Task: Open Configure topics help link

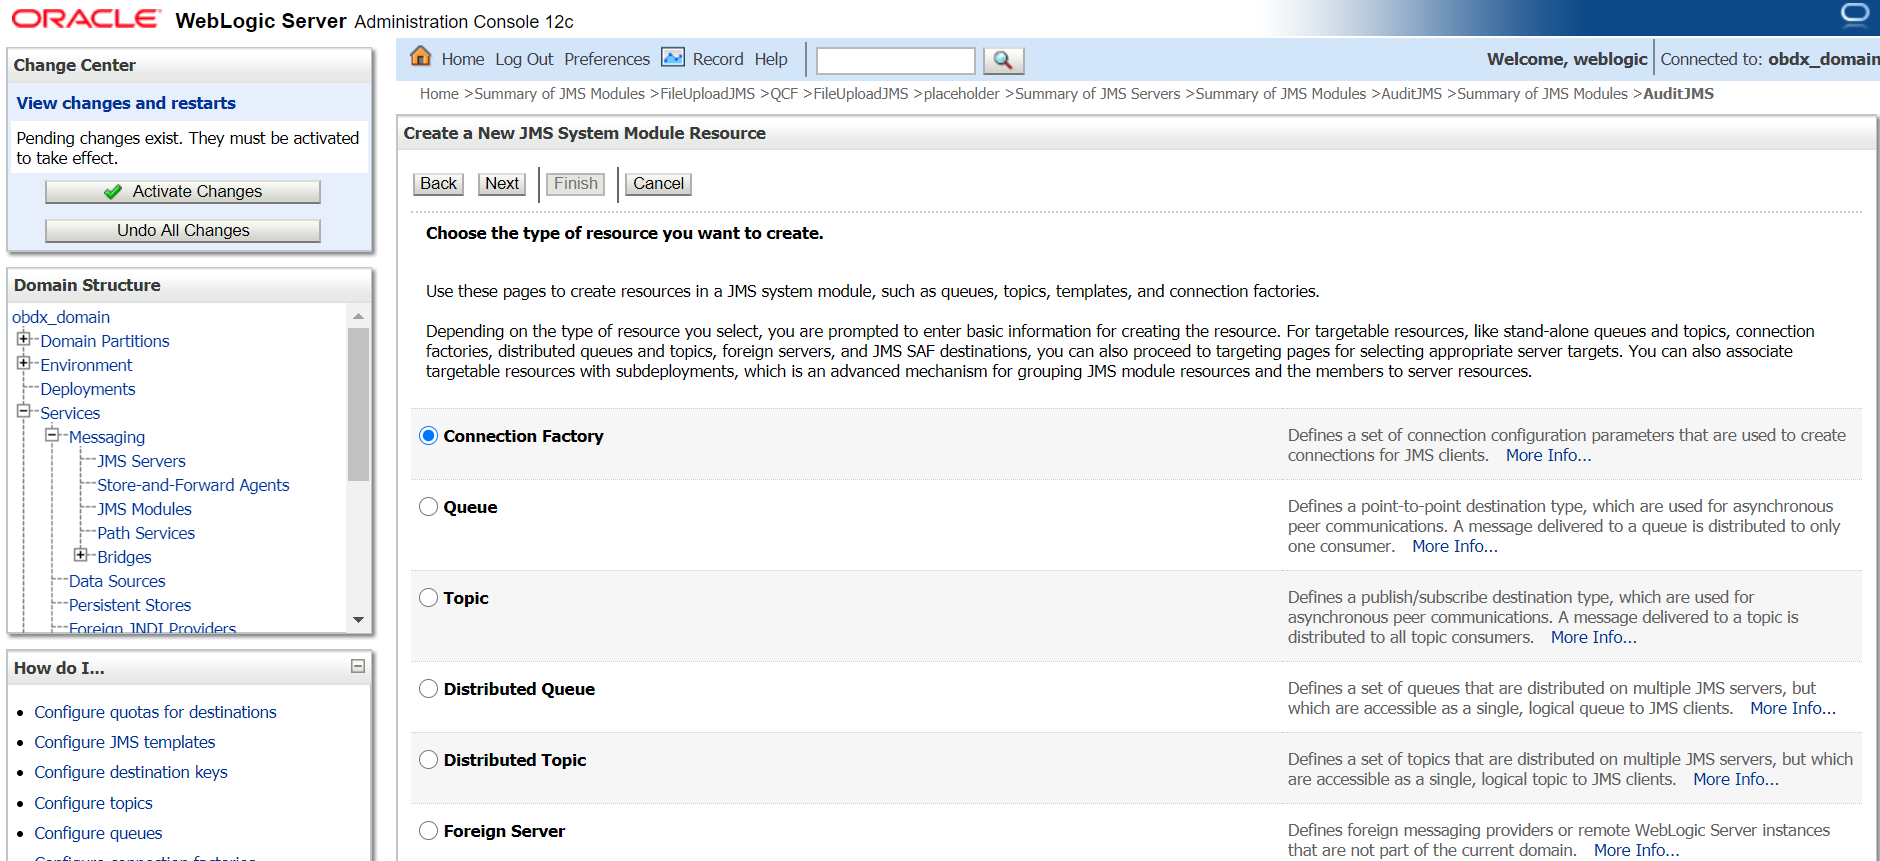Action: click(93, 803)
